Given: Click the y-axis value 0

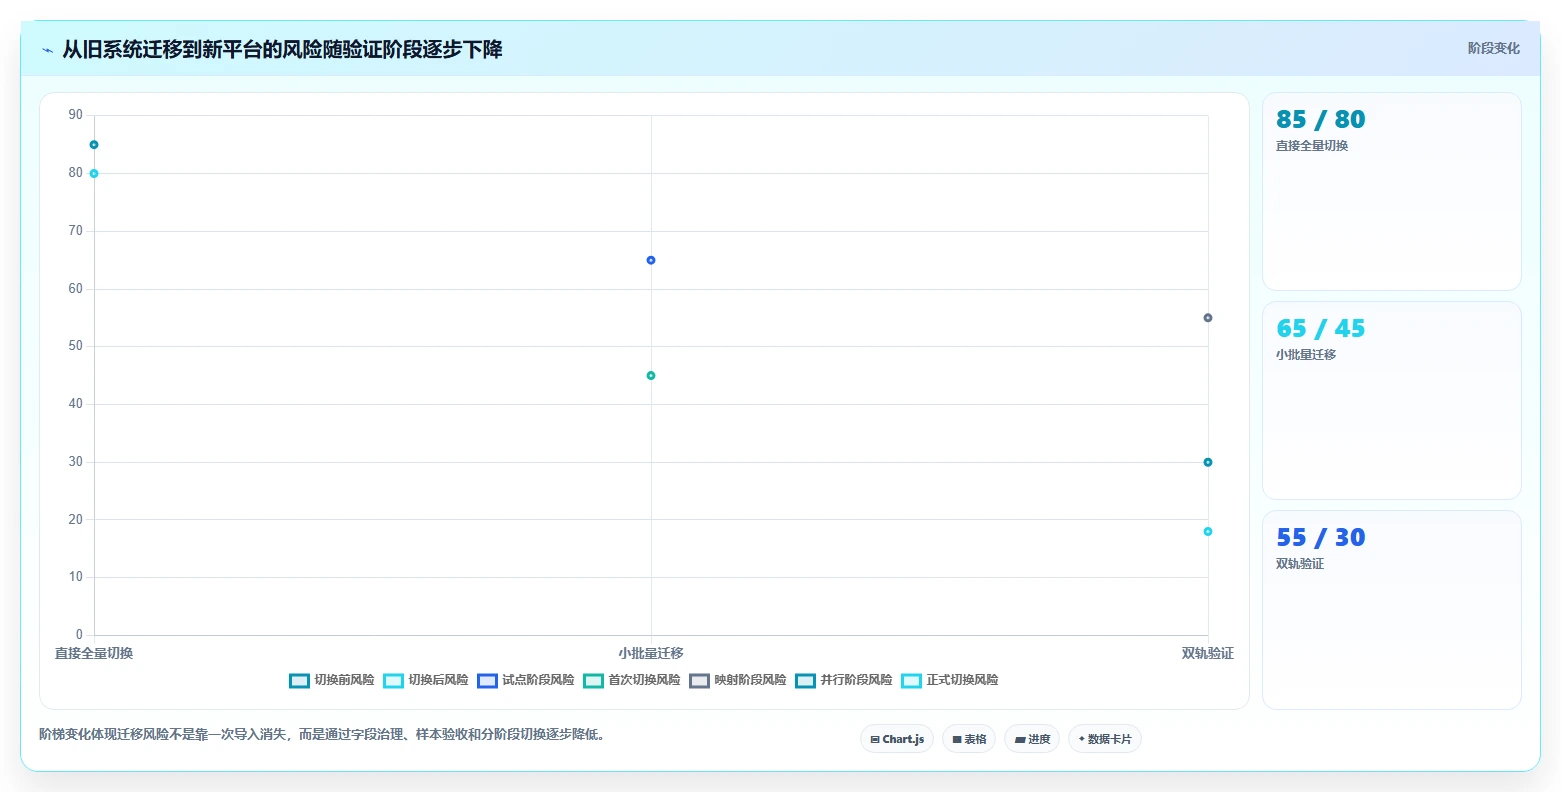Looking at the screenshot, I should (80, 635).
